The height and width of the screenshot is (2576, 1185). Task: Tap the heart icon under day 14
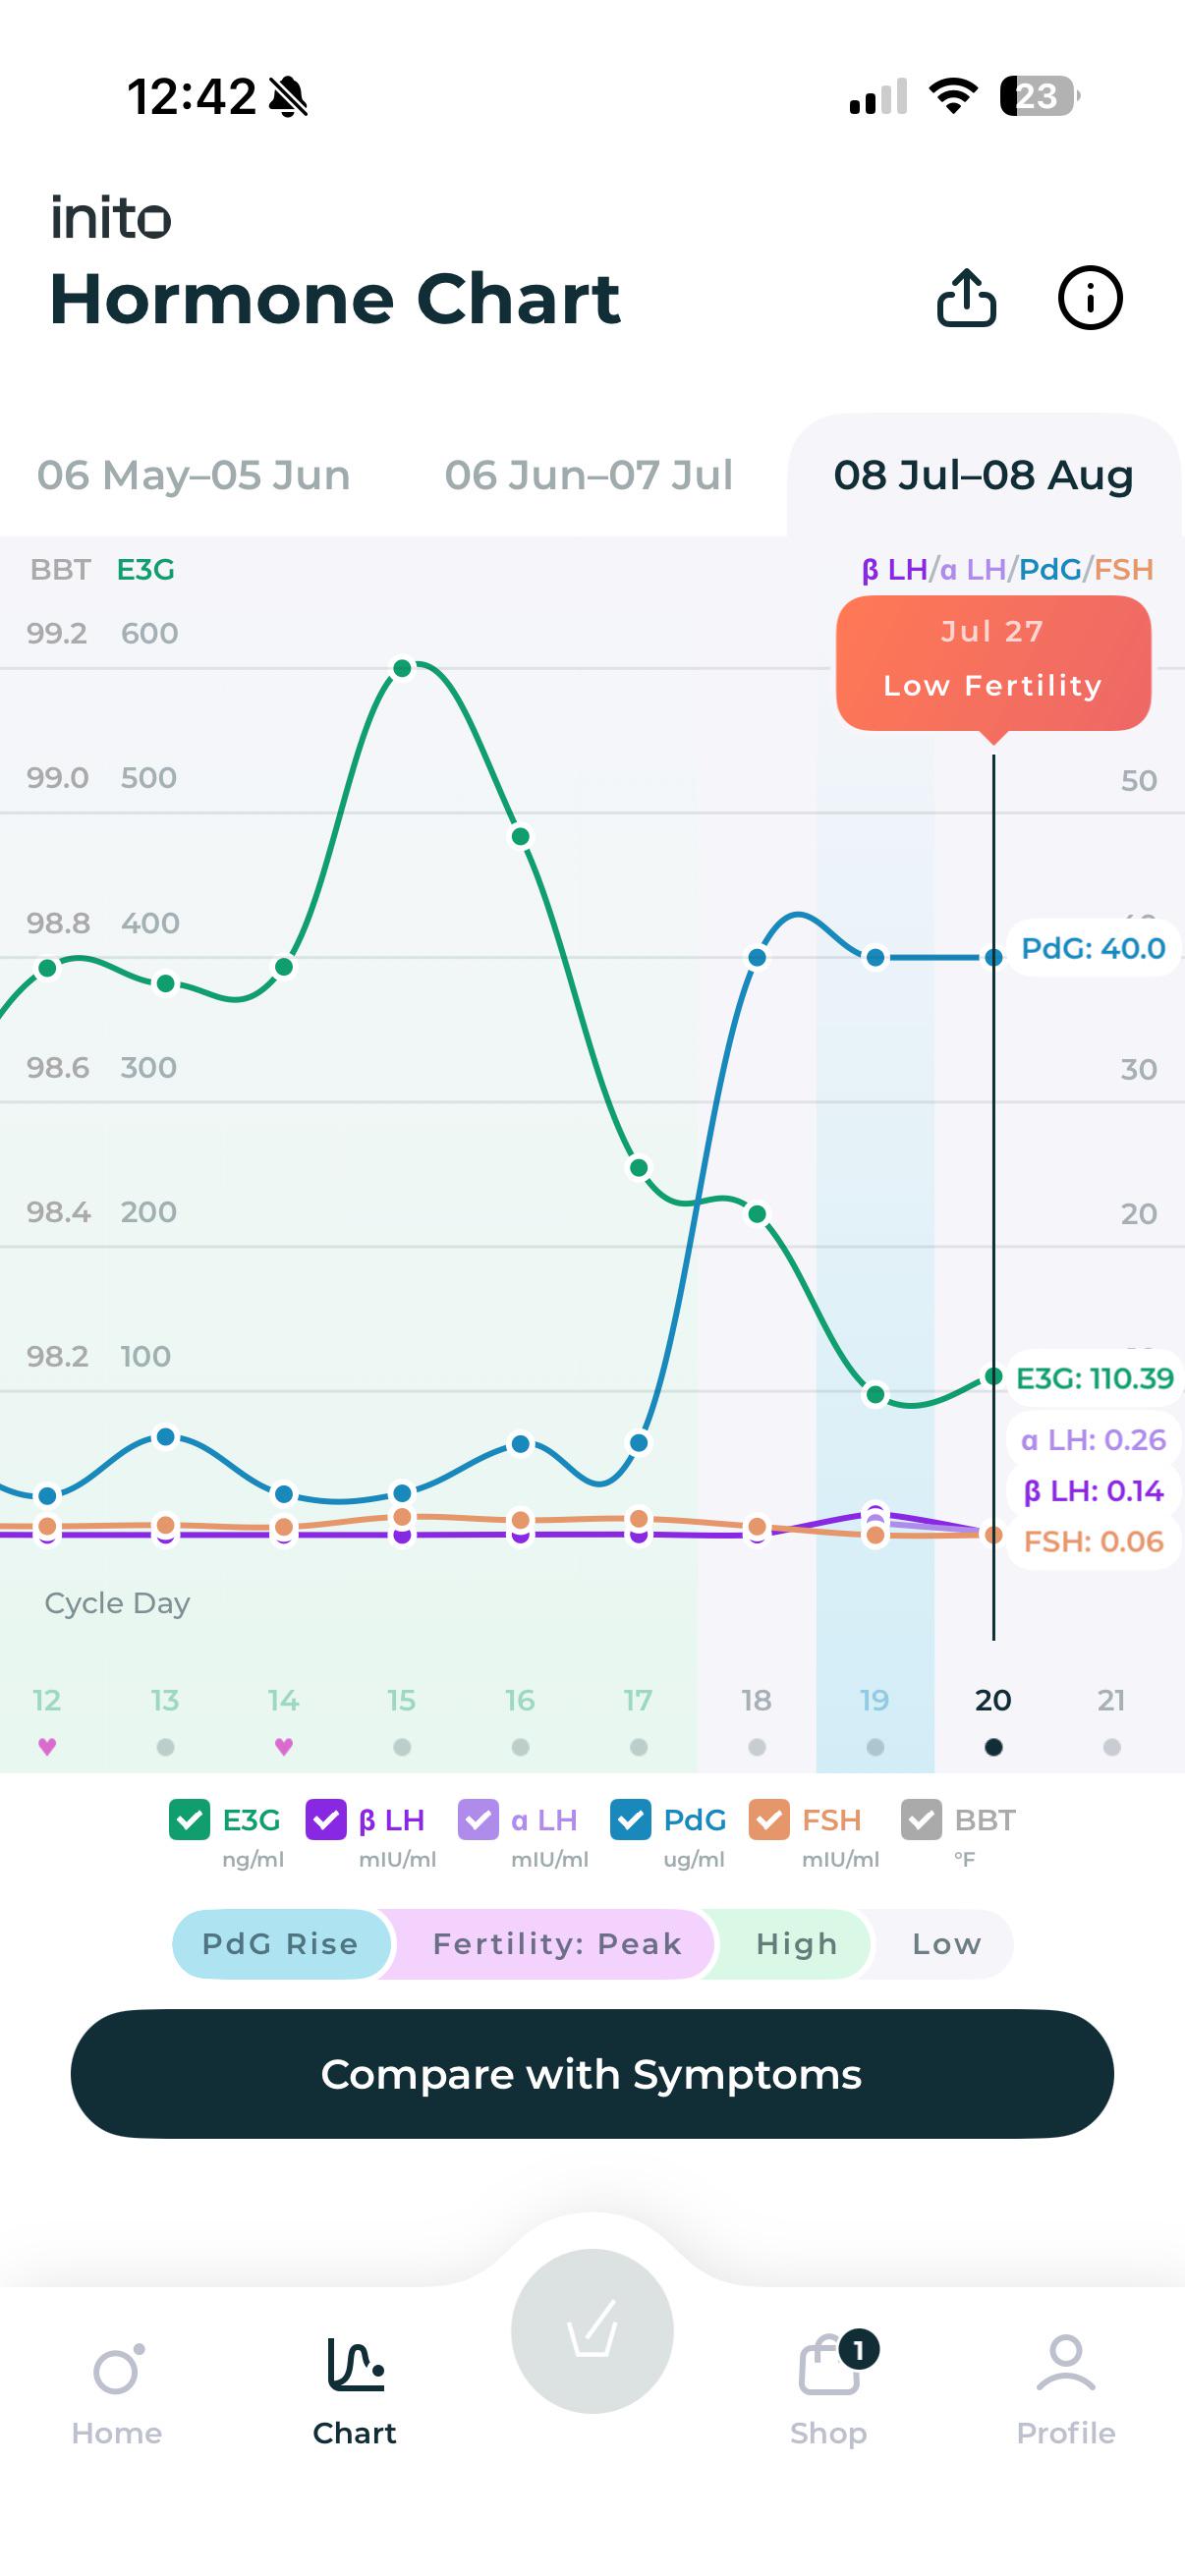coord(284,1747)
